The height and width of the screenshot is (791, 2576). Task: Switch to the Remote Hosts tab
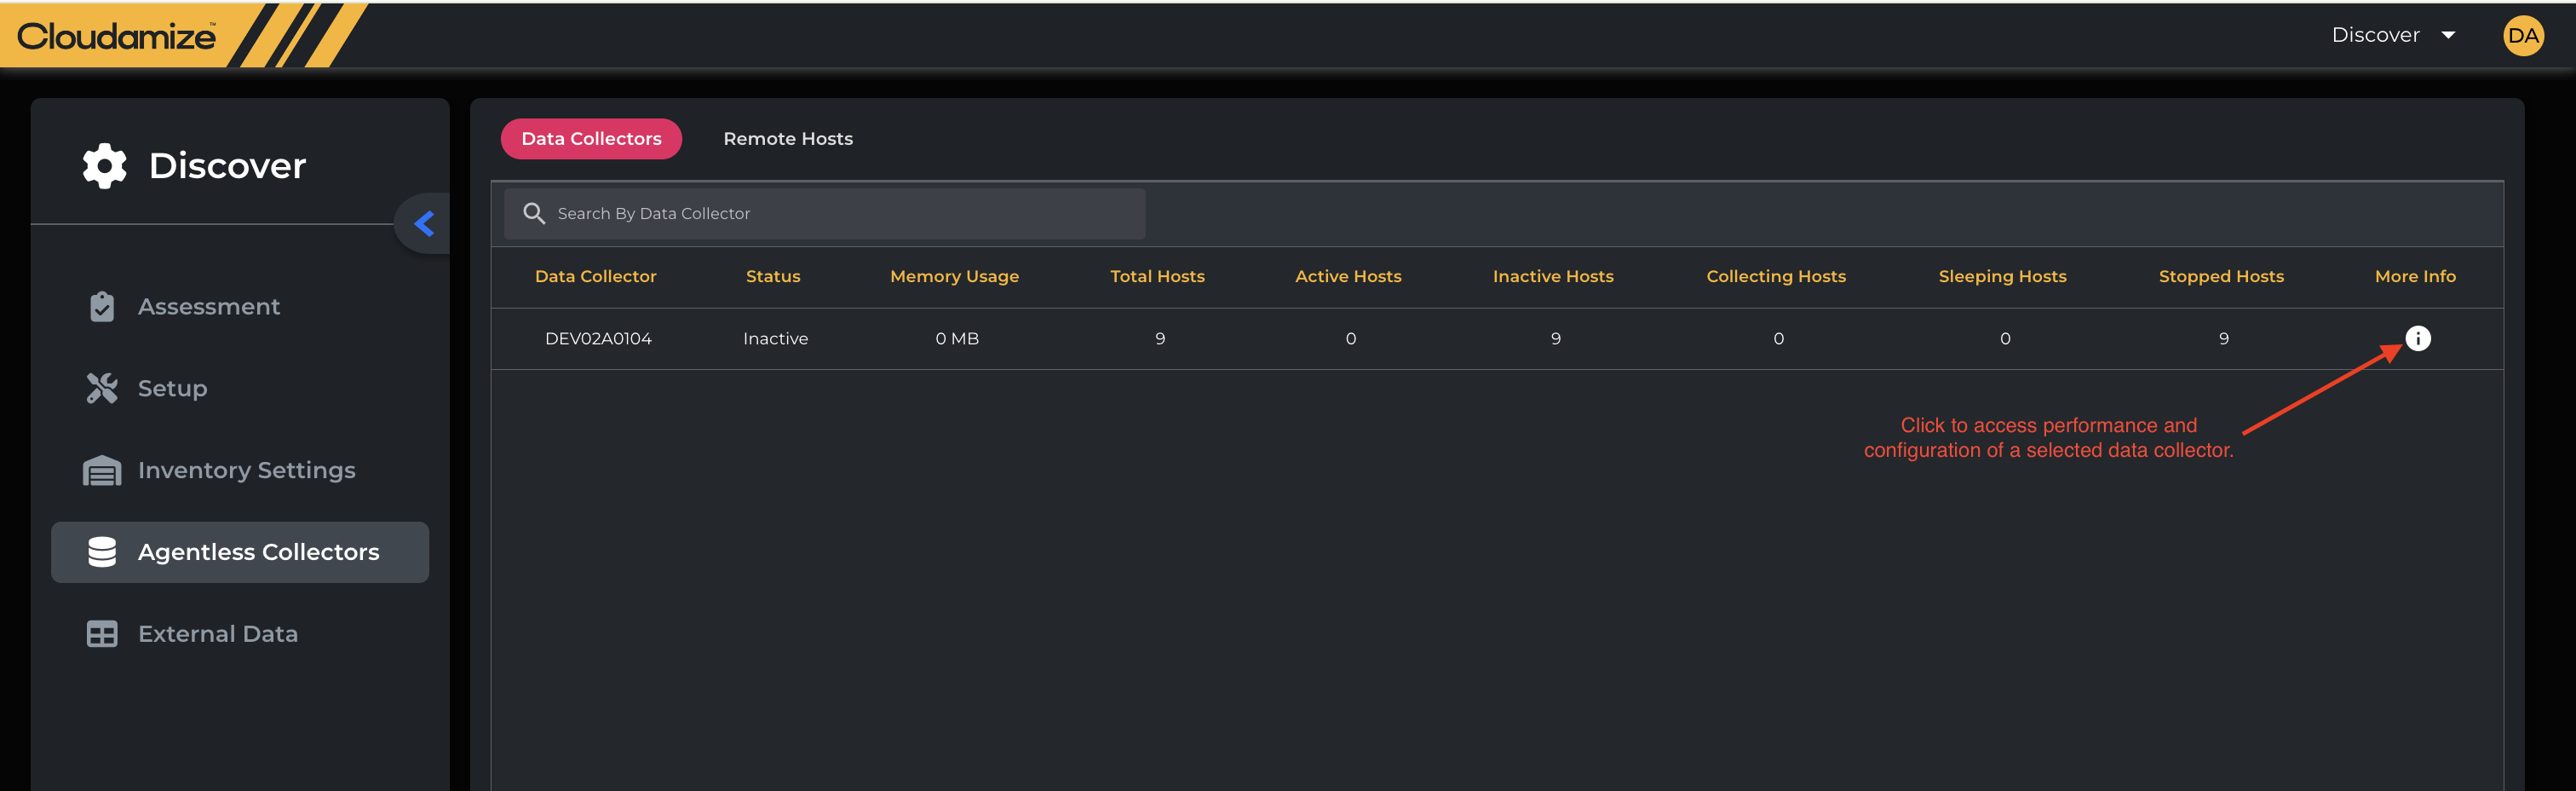788,139
